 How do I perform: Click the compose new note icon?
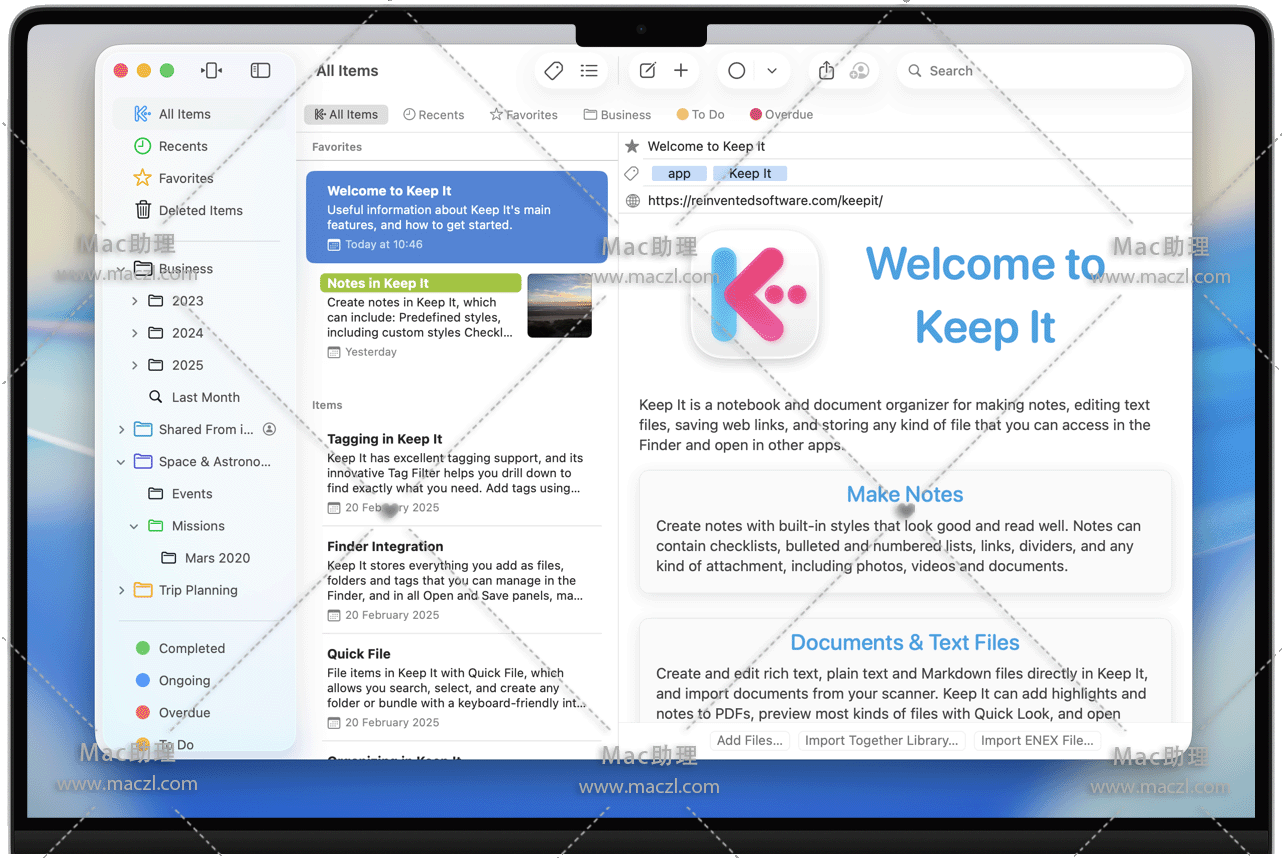[648, 71]
